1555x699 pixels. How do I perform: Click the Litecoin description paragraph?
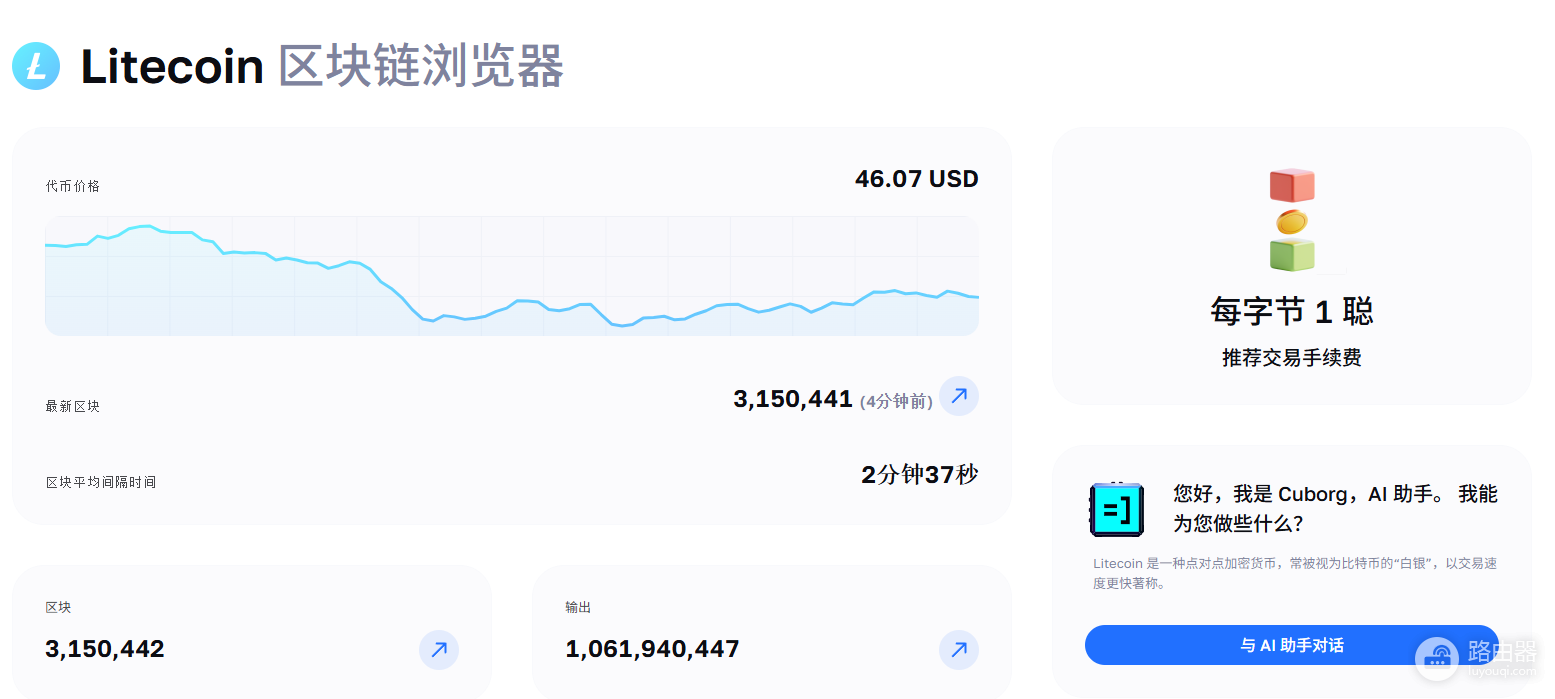[1295, 573]
